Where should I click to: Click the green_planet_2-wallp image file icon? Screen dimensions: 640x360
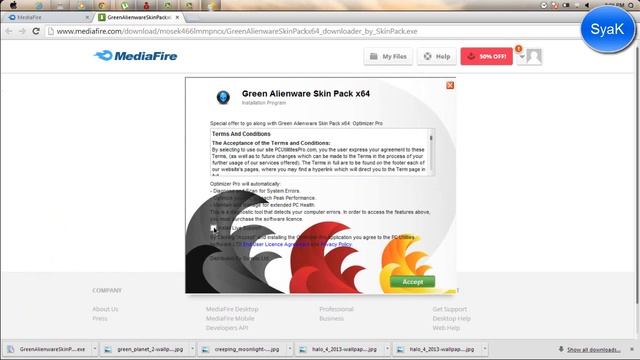tap(108, 349)
